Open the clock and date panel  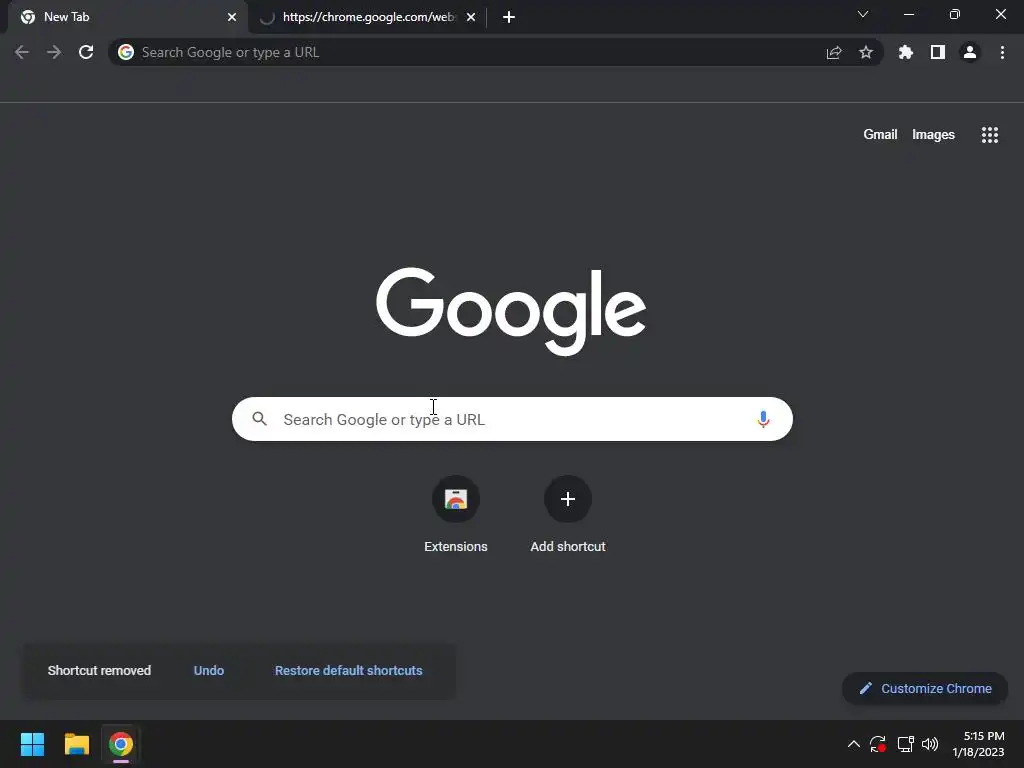[978, 744]
